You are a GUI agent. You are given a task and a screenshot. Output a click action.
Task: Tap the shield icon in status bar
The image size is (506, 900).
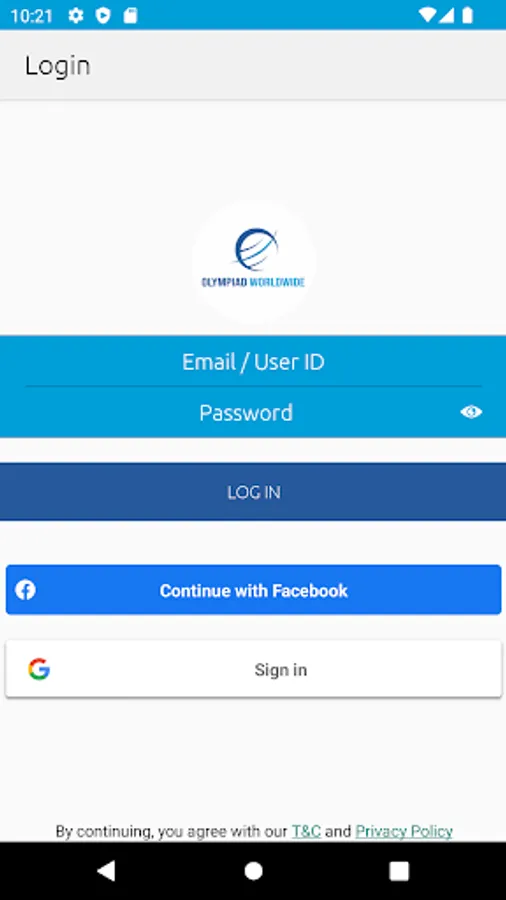(103, 15)
